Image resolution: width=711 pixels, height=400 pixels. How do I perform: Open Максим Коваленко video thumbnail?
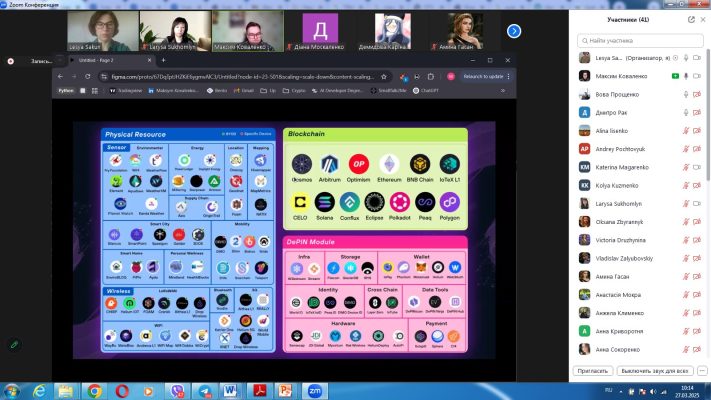pyautogui.click(x=248, y=31)
